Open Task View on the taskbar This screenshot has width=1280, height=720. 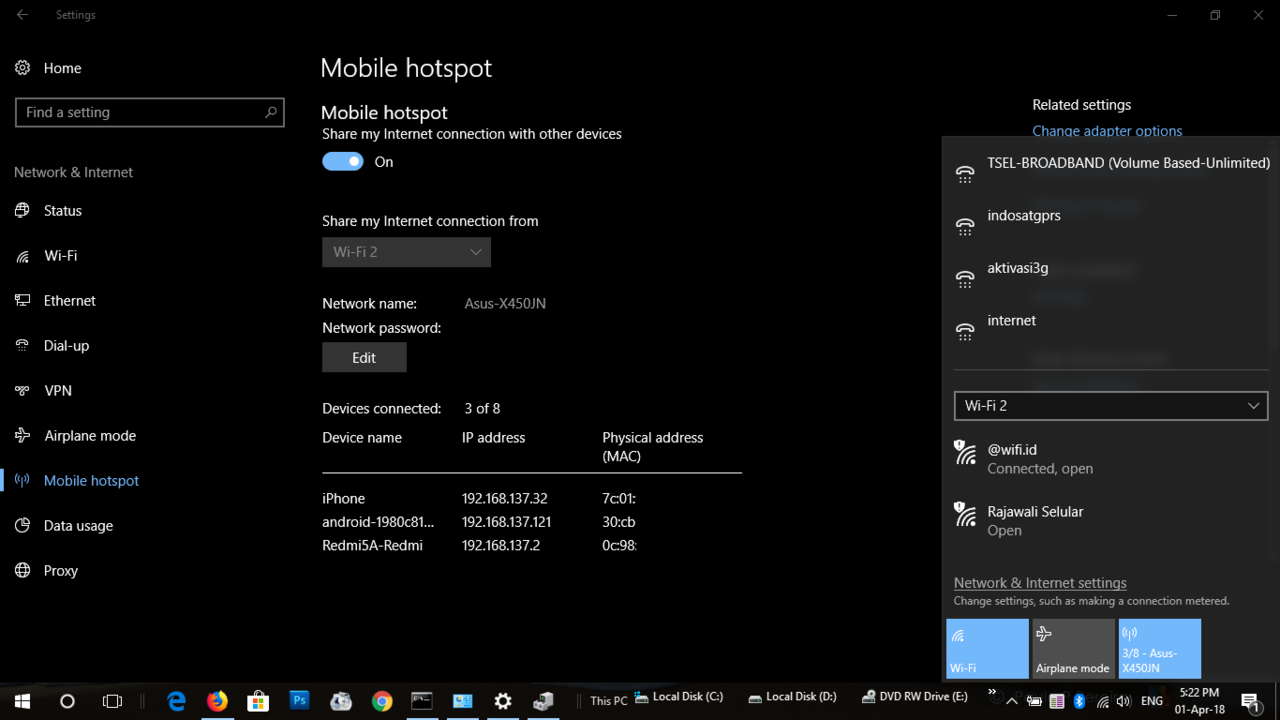pyautogui.click(x=112, y=702)
